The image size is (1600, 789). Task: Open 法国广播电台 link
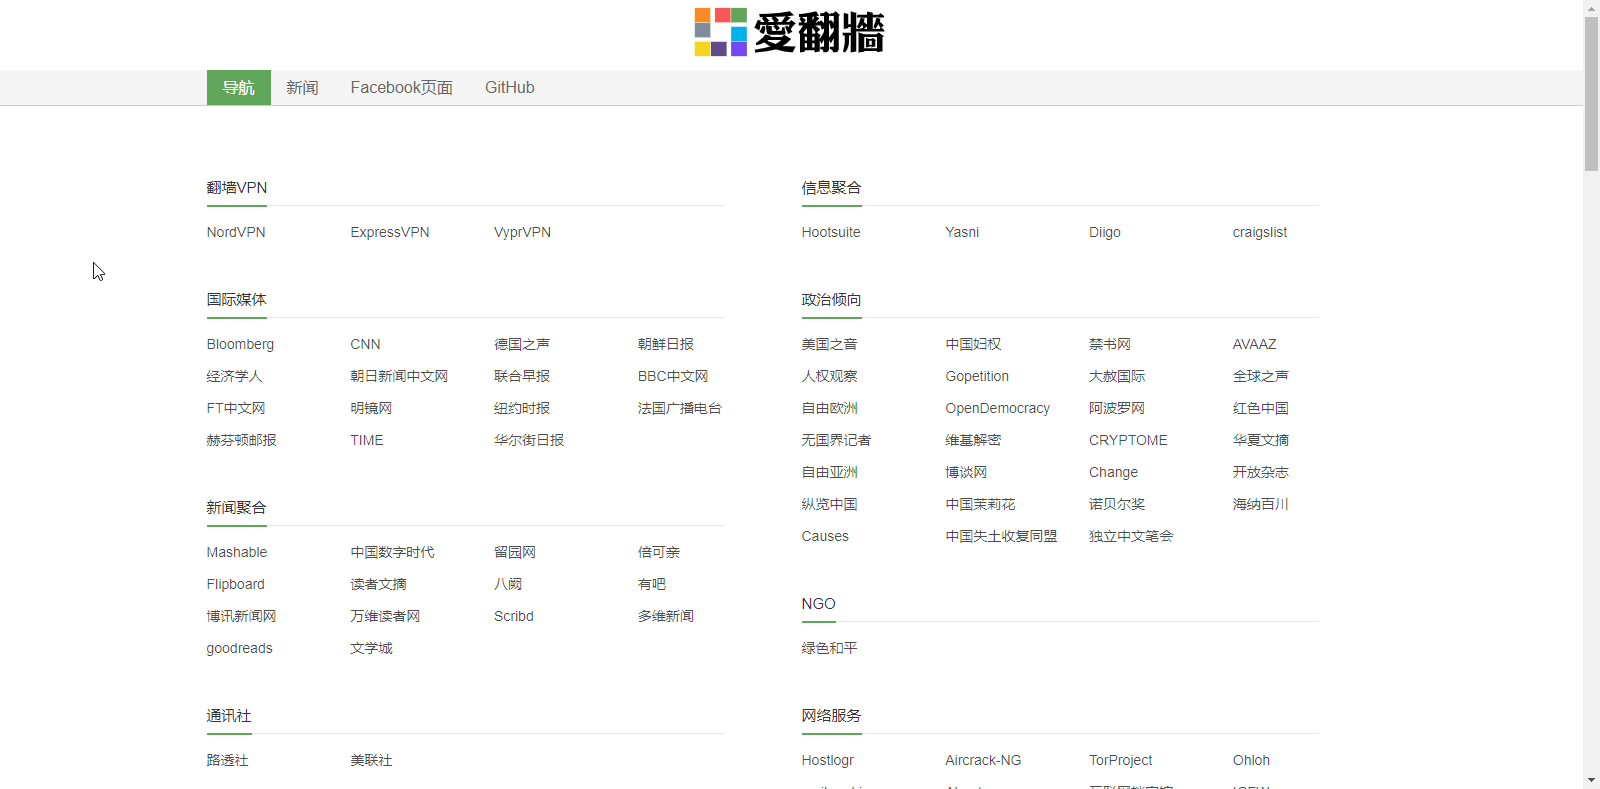coord(680,408)
